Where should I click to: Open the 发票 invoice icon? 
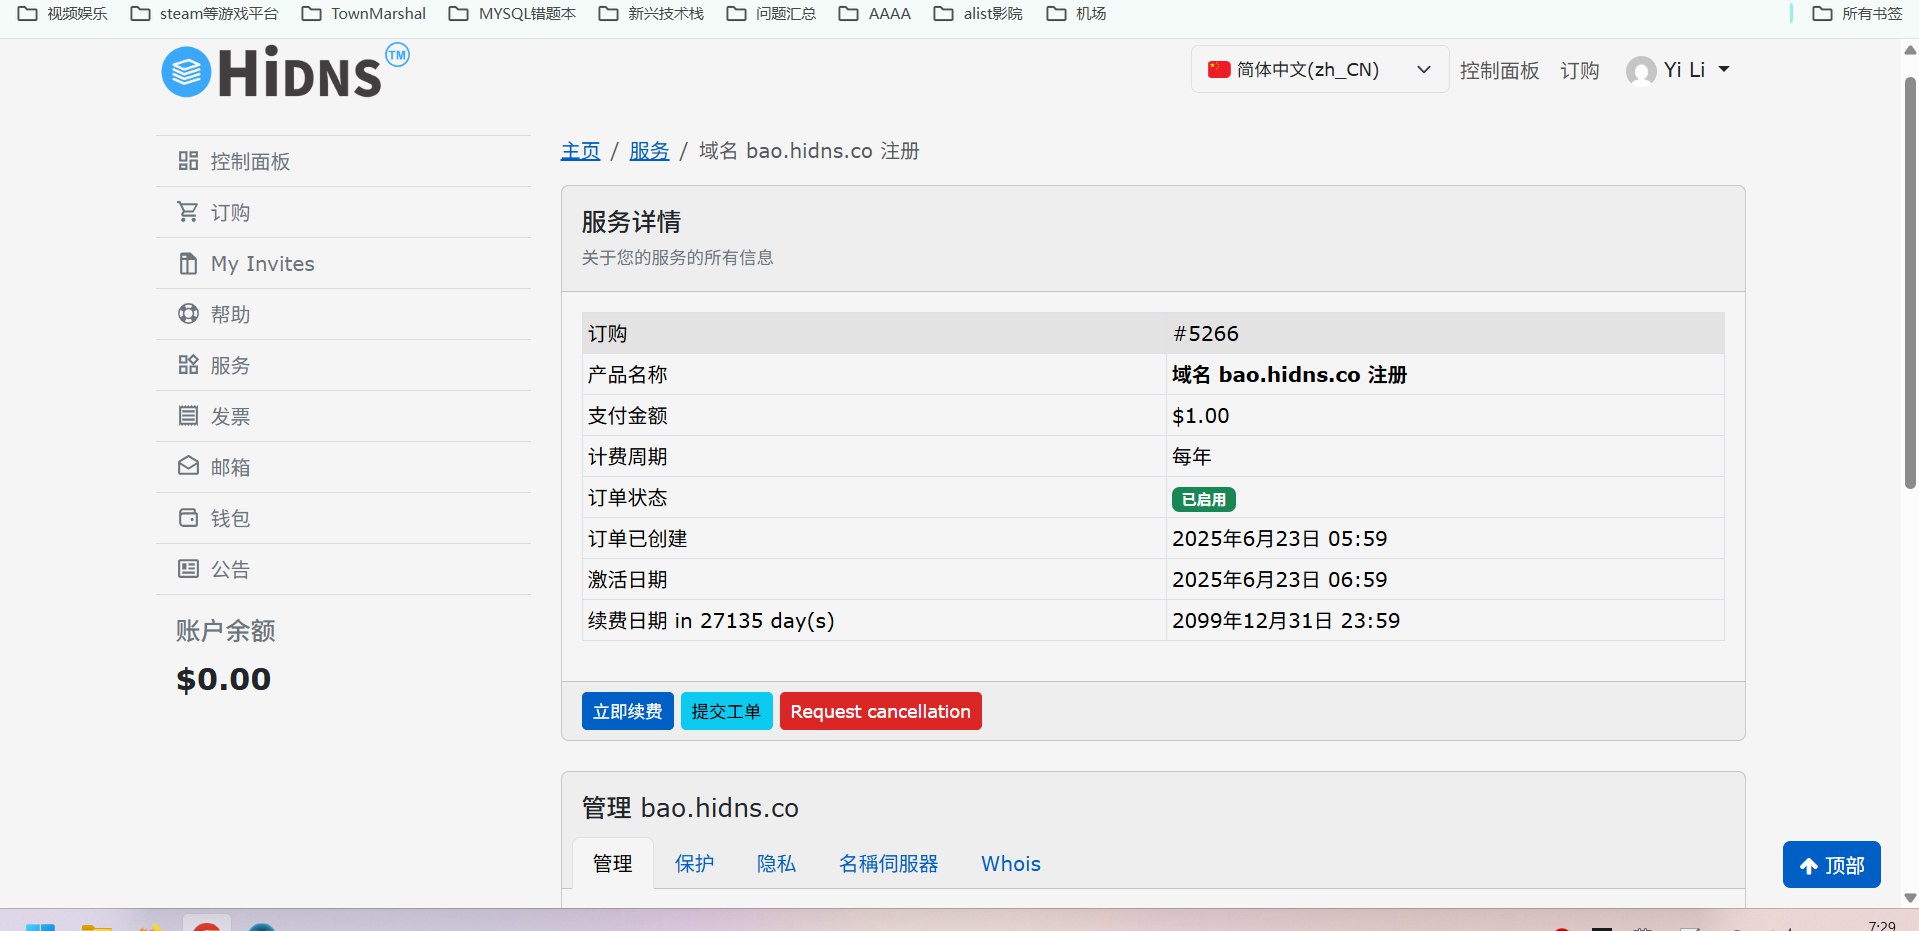189,415
